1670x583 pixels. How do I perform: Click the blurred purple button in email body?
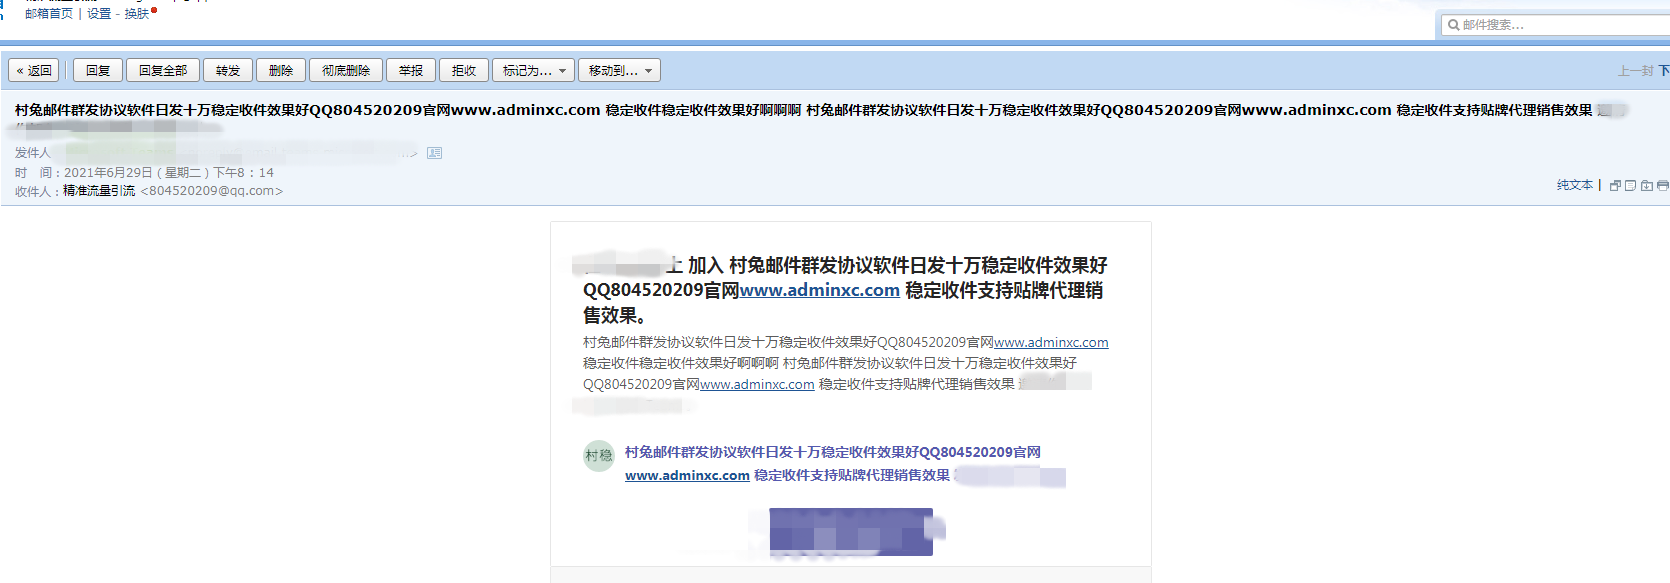pyautogui.click(x=851, y=532)
